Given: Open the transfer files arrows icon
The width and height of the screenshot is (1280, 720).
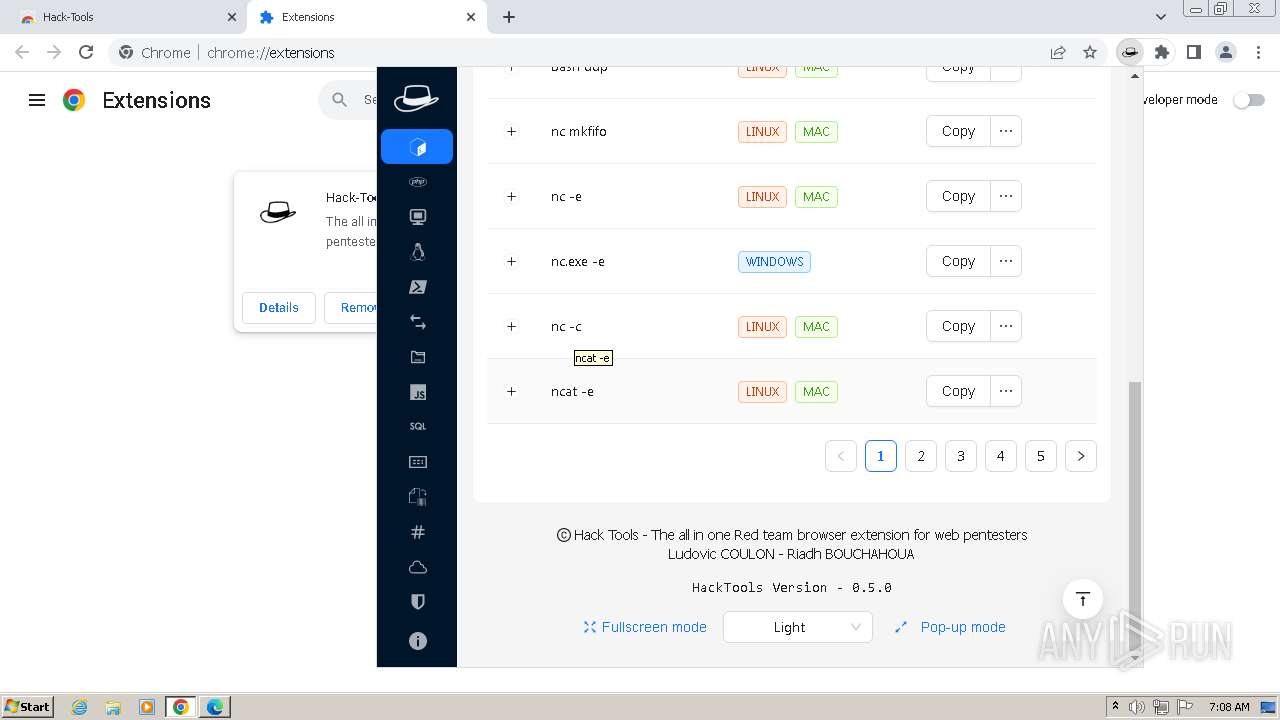Looking at the screenshot, I should pyautogui.click(x=418, y=322).
